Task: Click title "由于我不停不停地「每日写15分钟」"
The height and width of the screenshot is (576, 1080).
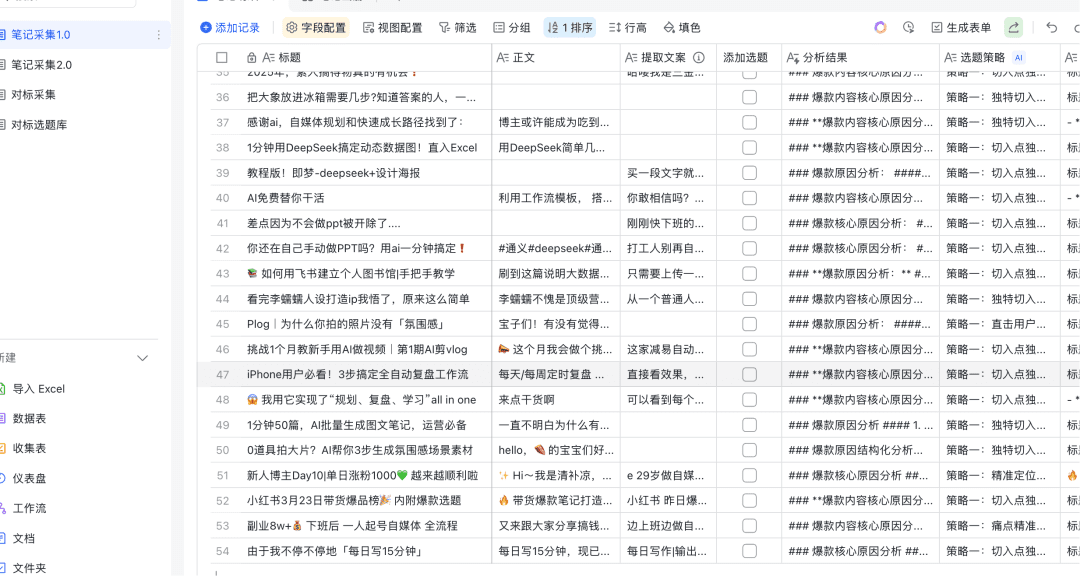Action: pos(334,551)
